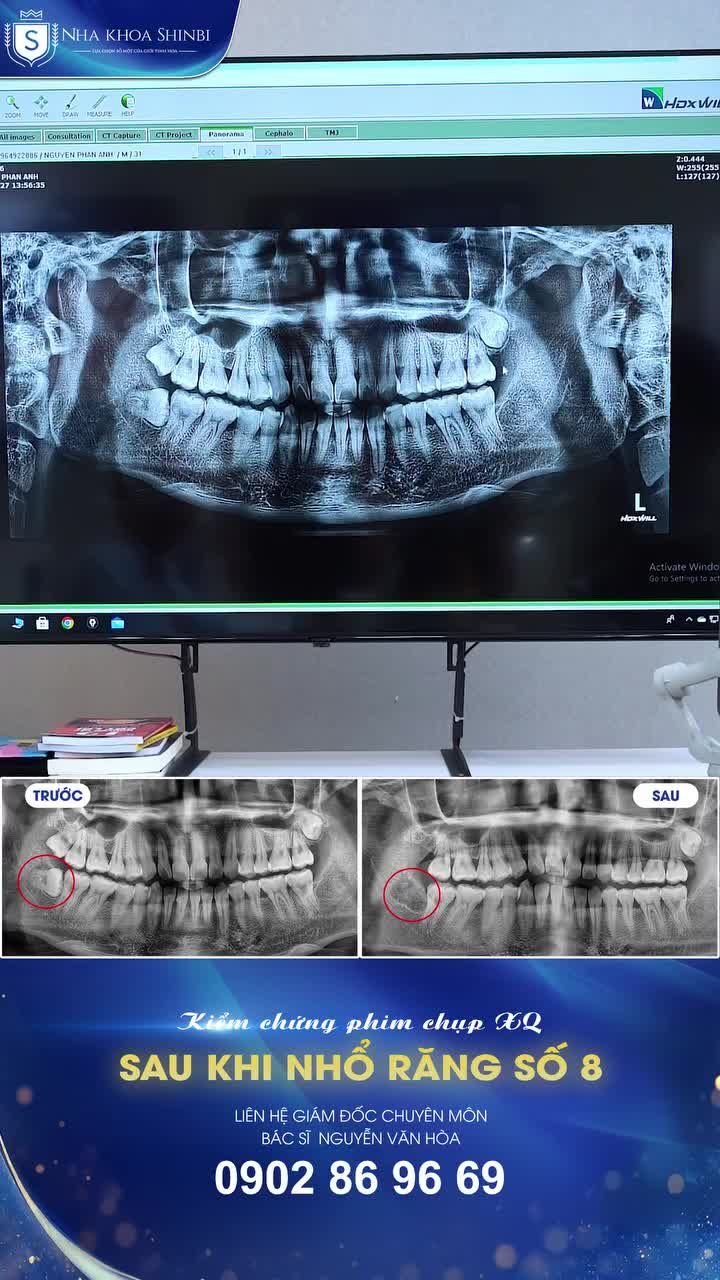The height and width of the screenshot is (1280, 720).
Task: Click the SAU after X-ray thumbnail
Action: click(x=540, y=867)
